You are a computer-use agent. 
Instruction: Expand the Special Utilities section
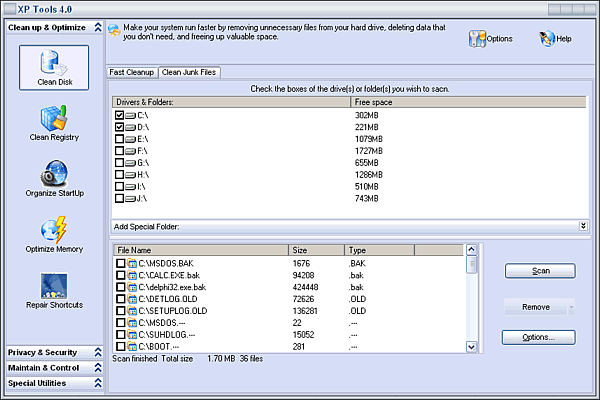click(x=98, y=383)
